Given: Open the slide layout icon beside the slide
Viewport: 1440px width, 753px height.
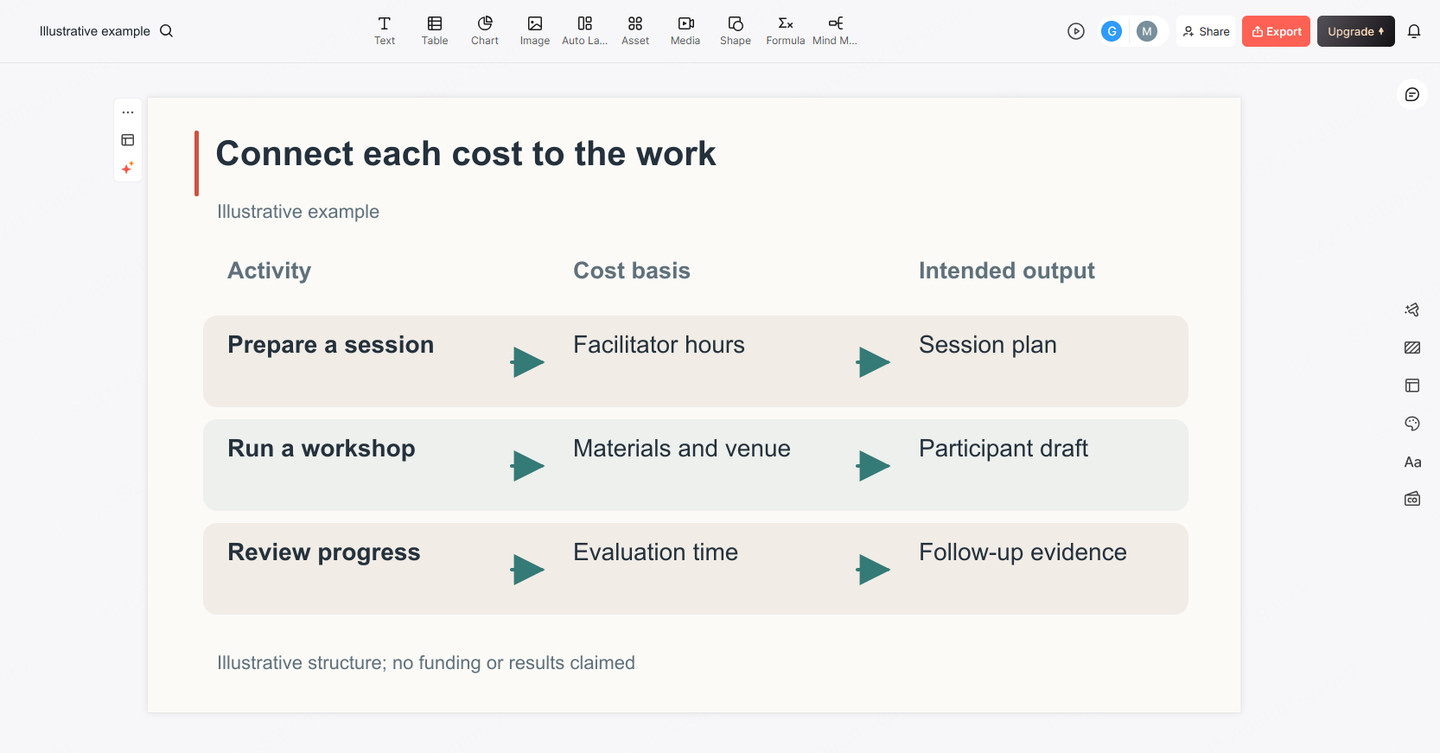Looking at the screenshot, I should pos(128,140).
